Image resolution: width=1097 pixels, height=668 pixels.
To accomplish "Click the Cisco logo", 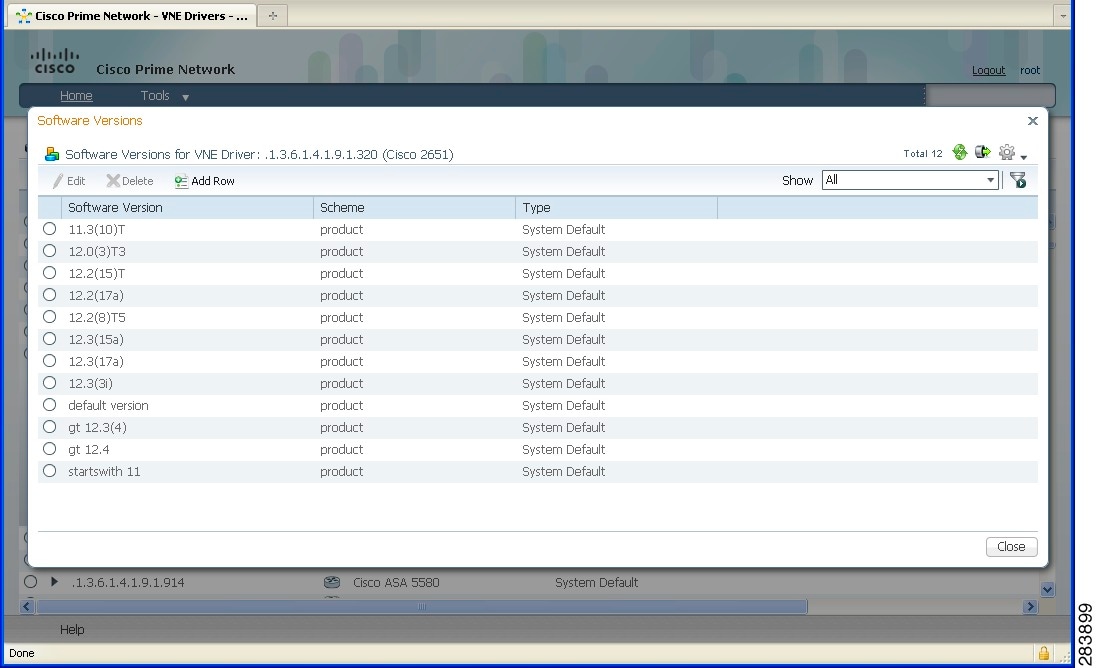I will (55, 62).
